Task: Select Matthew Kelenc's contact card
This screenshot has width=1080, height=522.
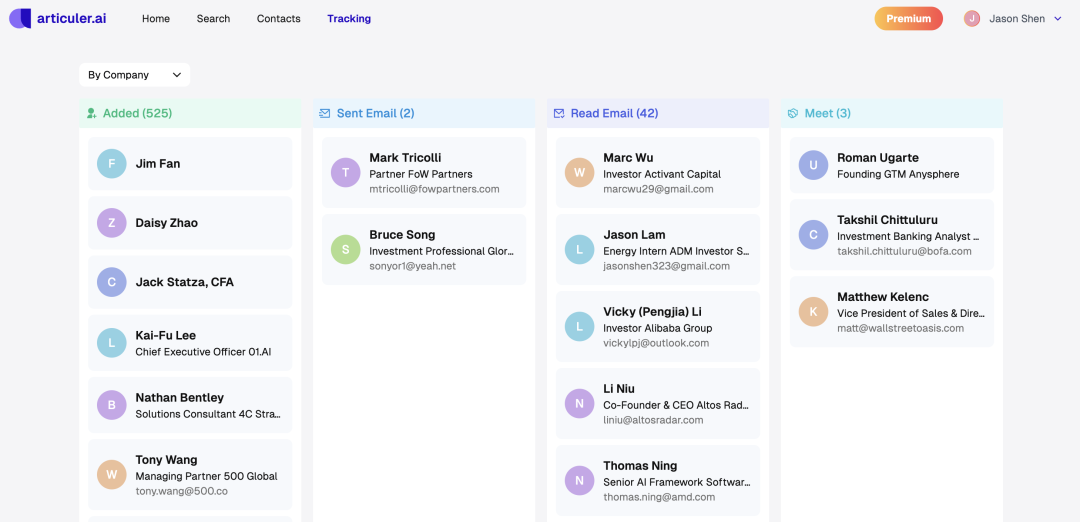Action: coord(892,312)
